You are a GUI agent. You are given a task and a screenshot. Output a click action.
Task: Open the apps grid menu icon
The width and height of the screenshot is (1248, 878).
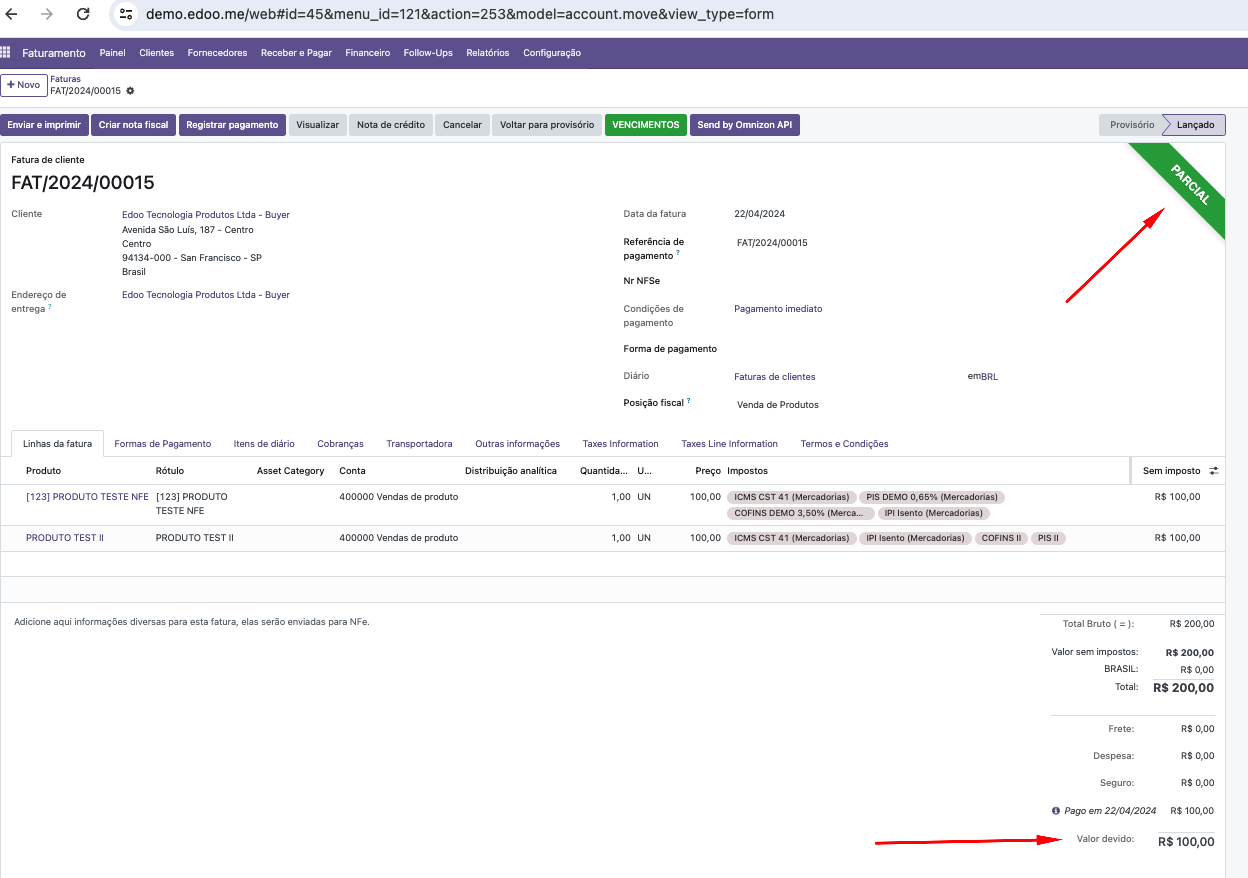pyautogui.click(x=6, y=53)
